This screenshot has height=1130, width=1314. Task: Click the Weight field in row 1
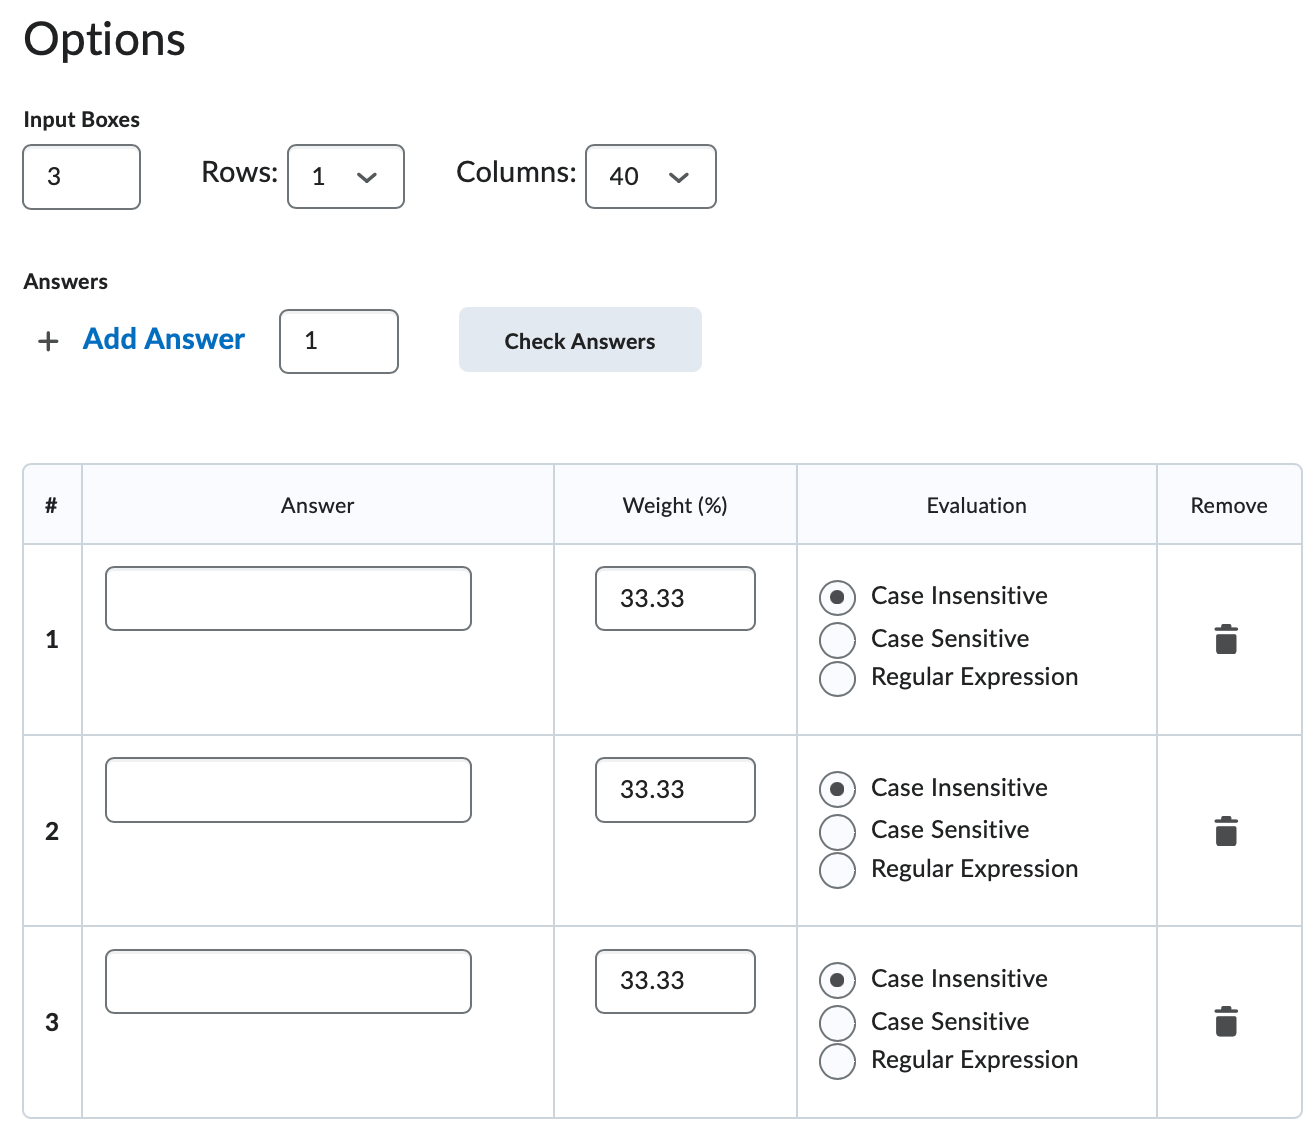675,598
